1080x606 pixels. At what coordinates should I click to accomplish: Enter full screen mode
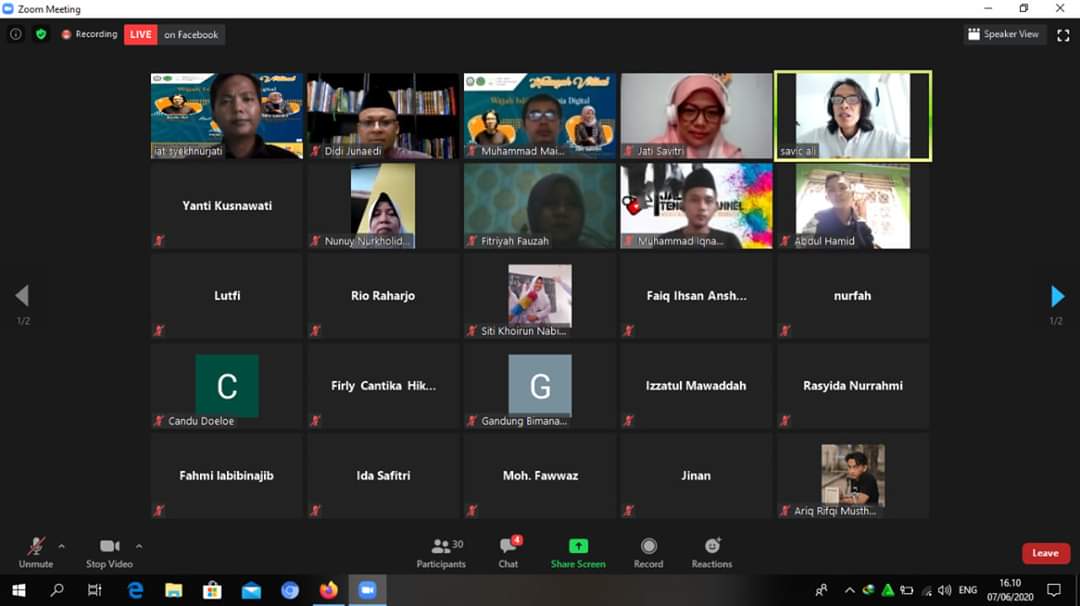pos(1063,35)
